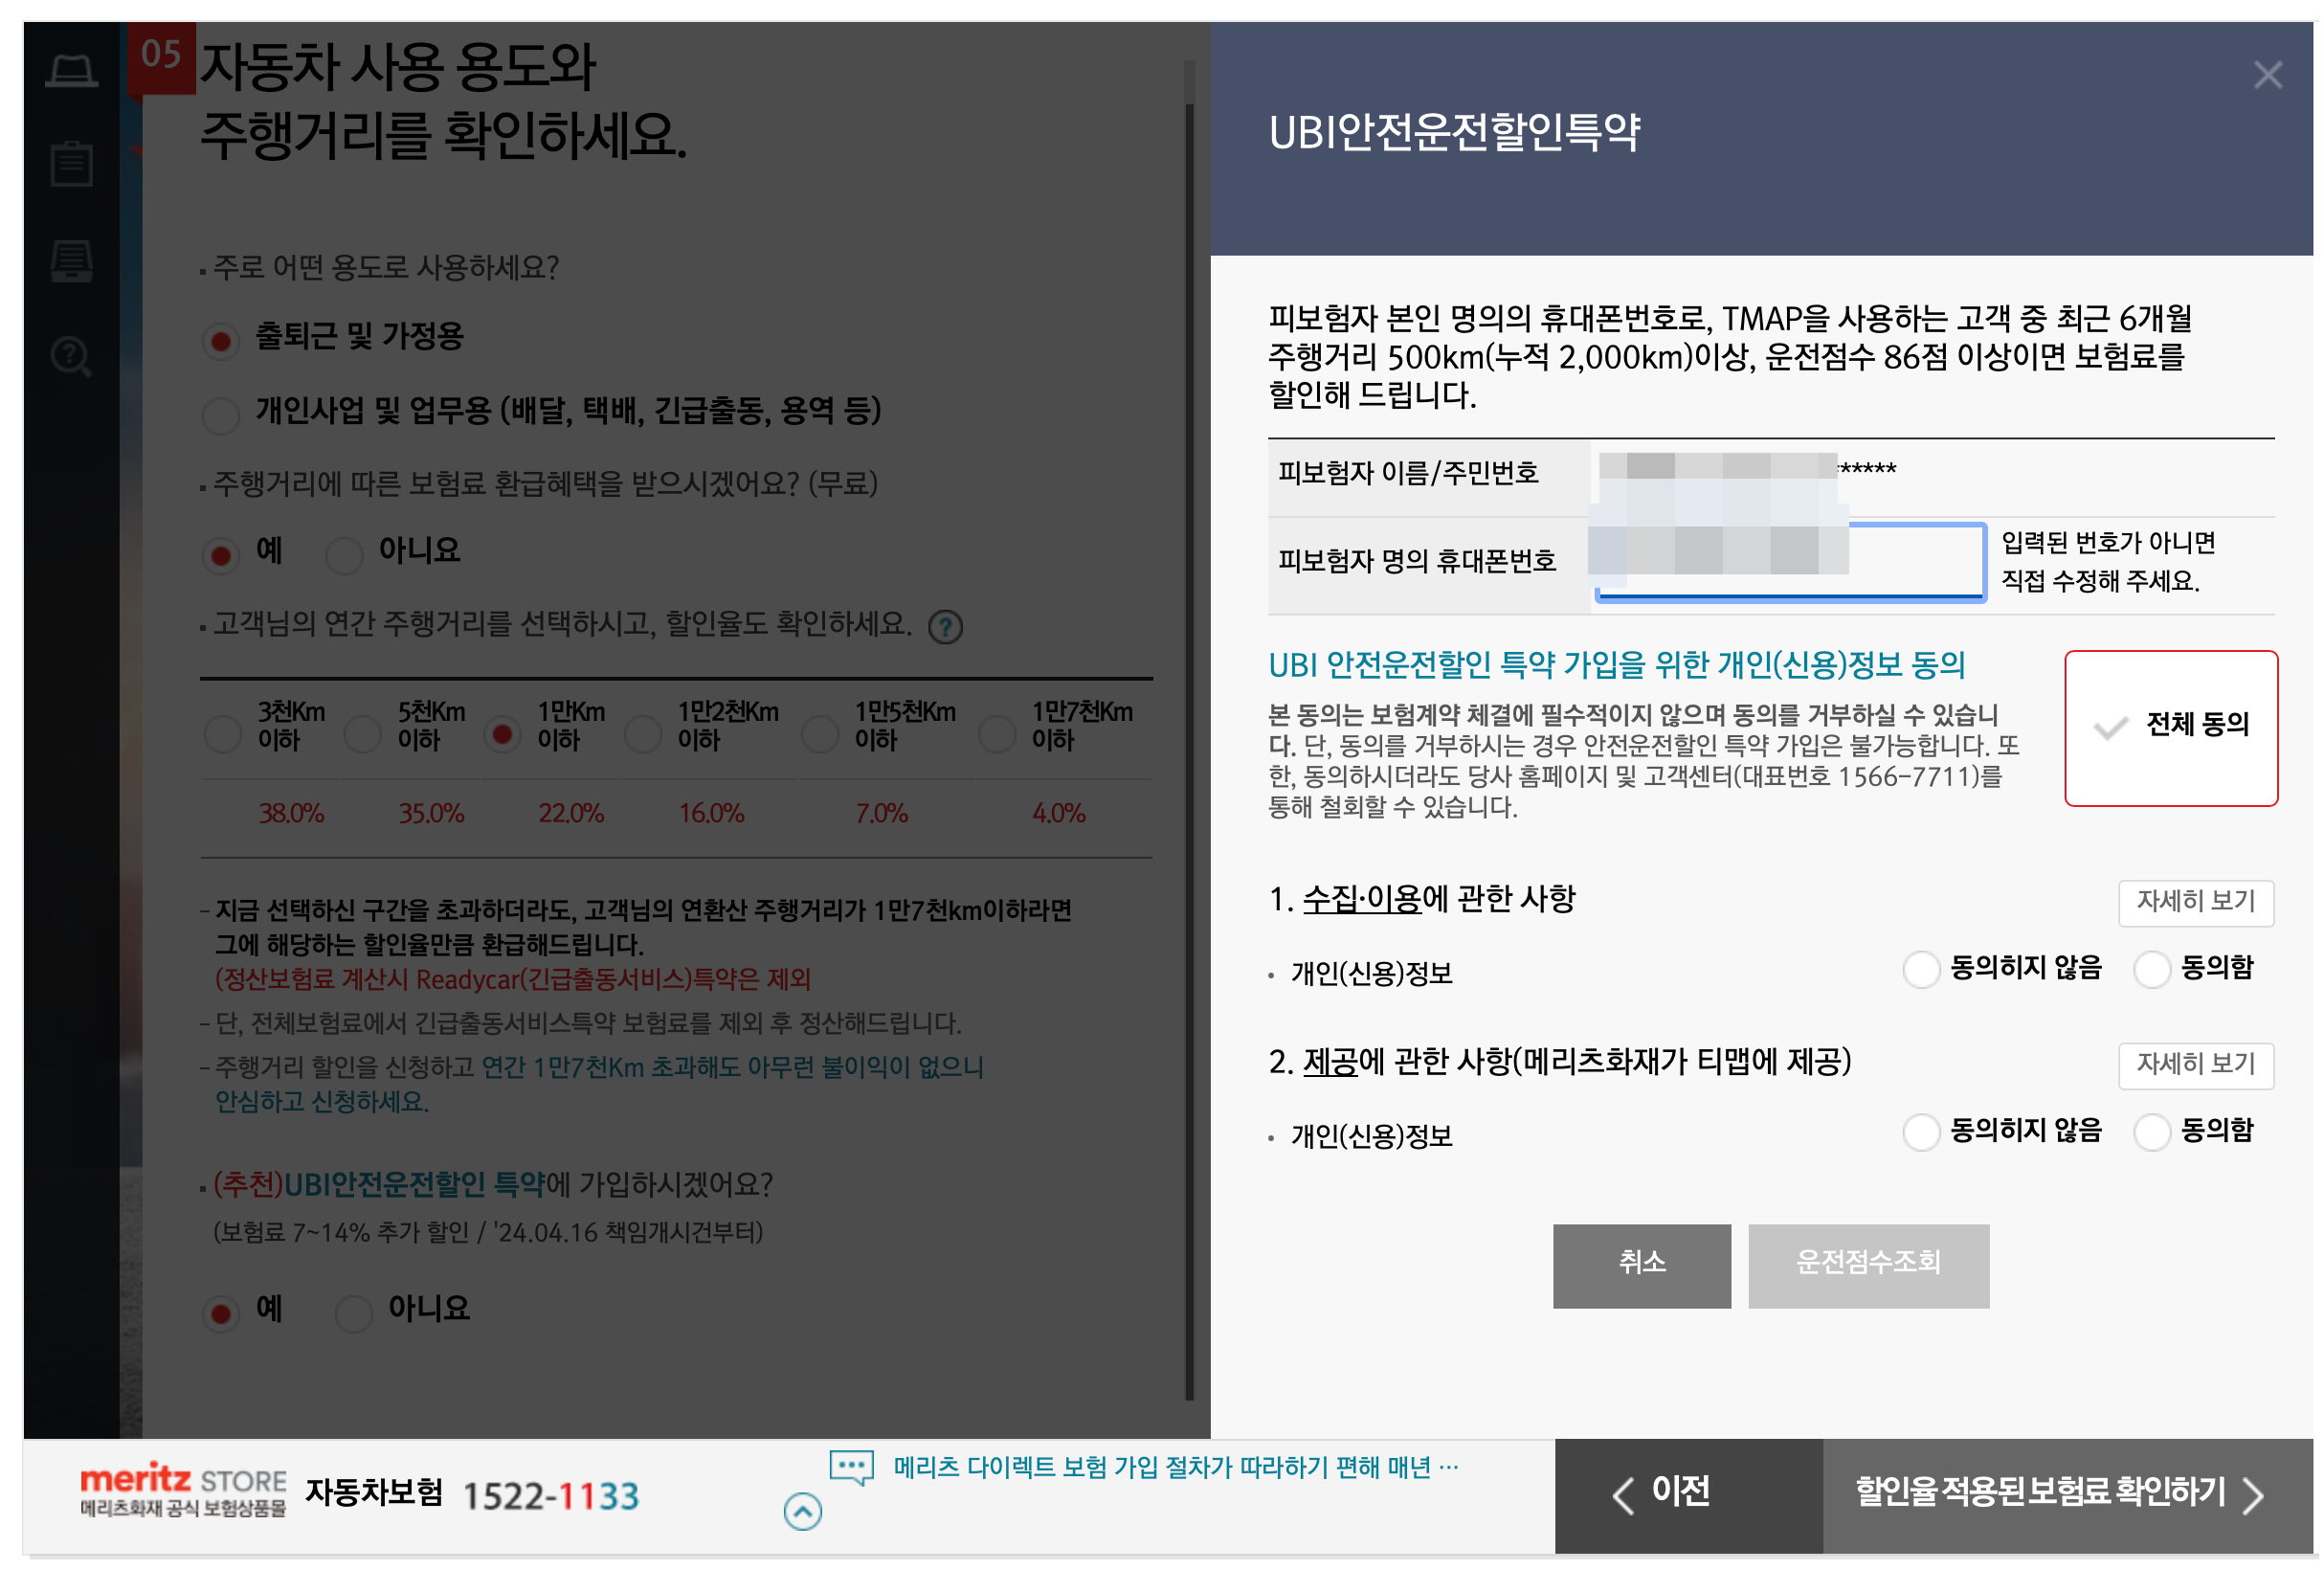This screenshot has height=1570, width=2324.
Task: Select 1만7천Km 이하 mileage option
Action: pos(997,734)
